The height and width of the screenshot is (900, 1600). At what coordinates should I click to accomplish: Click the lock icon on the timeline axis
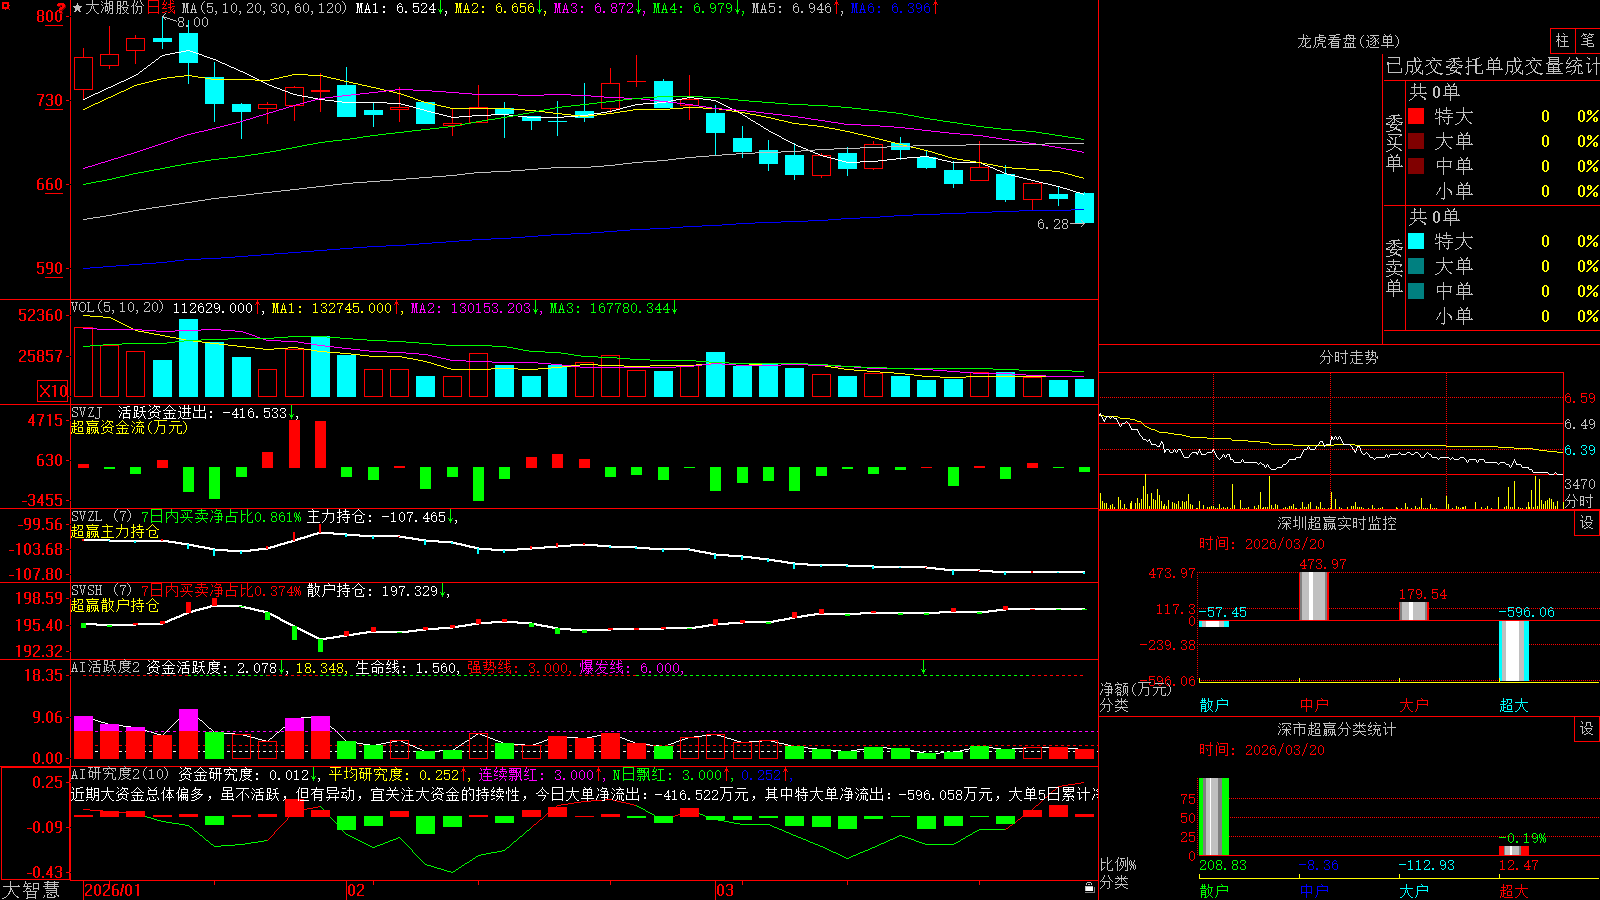1090,887
